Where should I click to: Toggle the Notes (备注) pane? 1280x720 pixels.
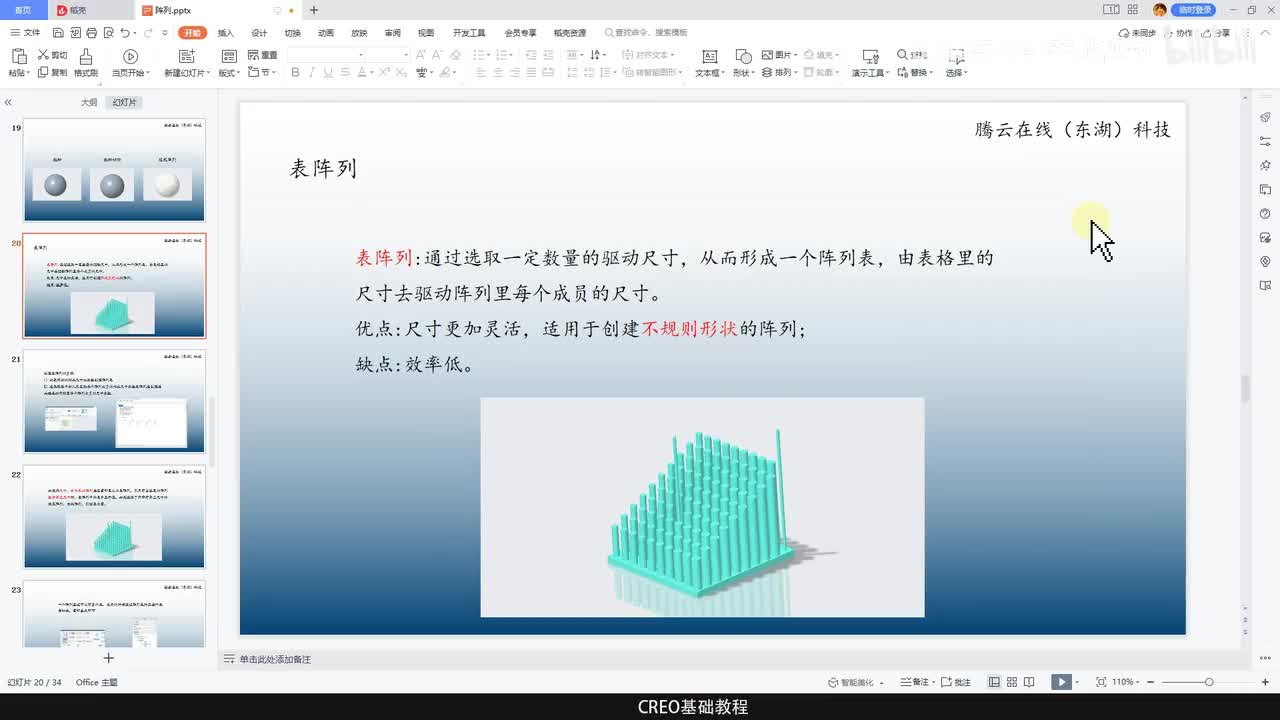pyautogui.click(x=915, y=682)
